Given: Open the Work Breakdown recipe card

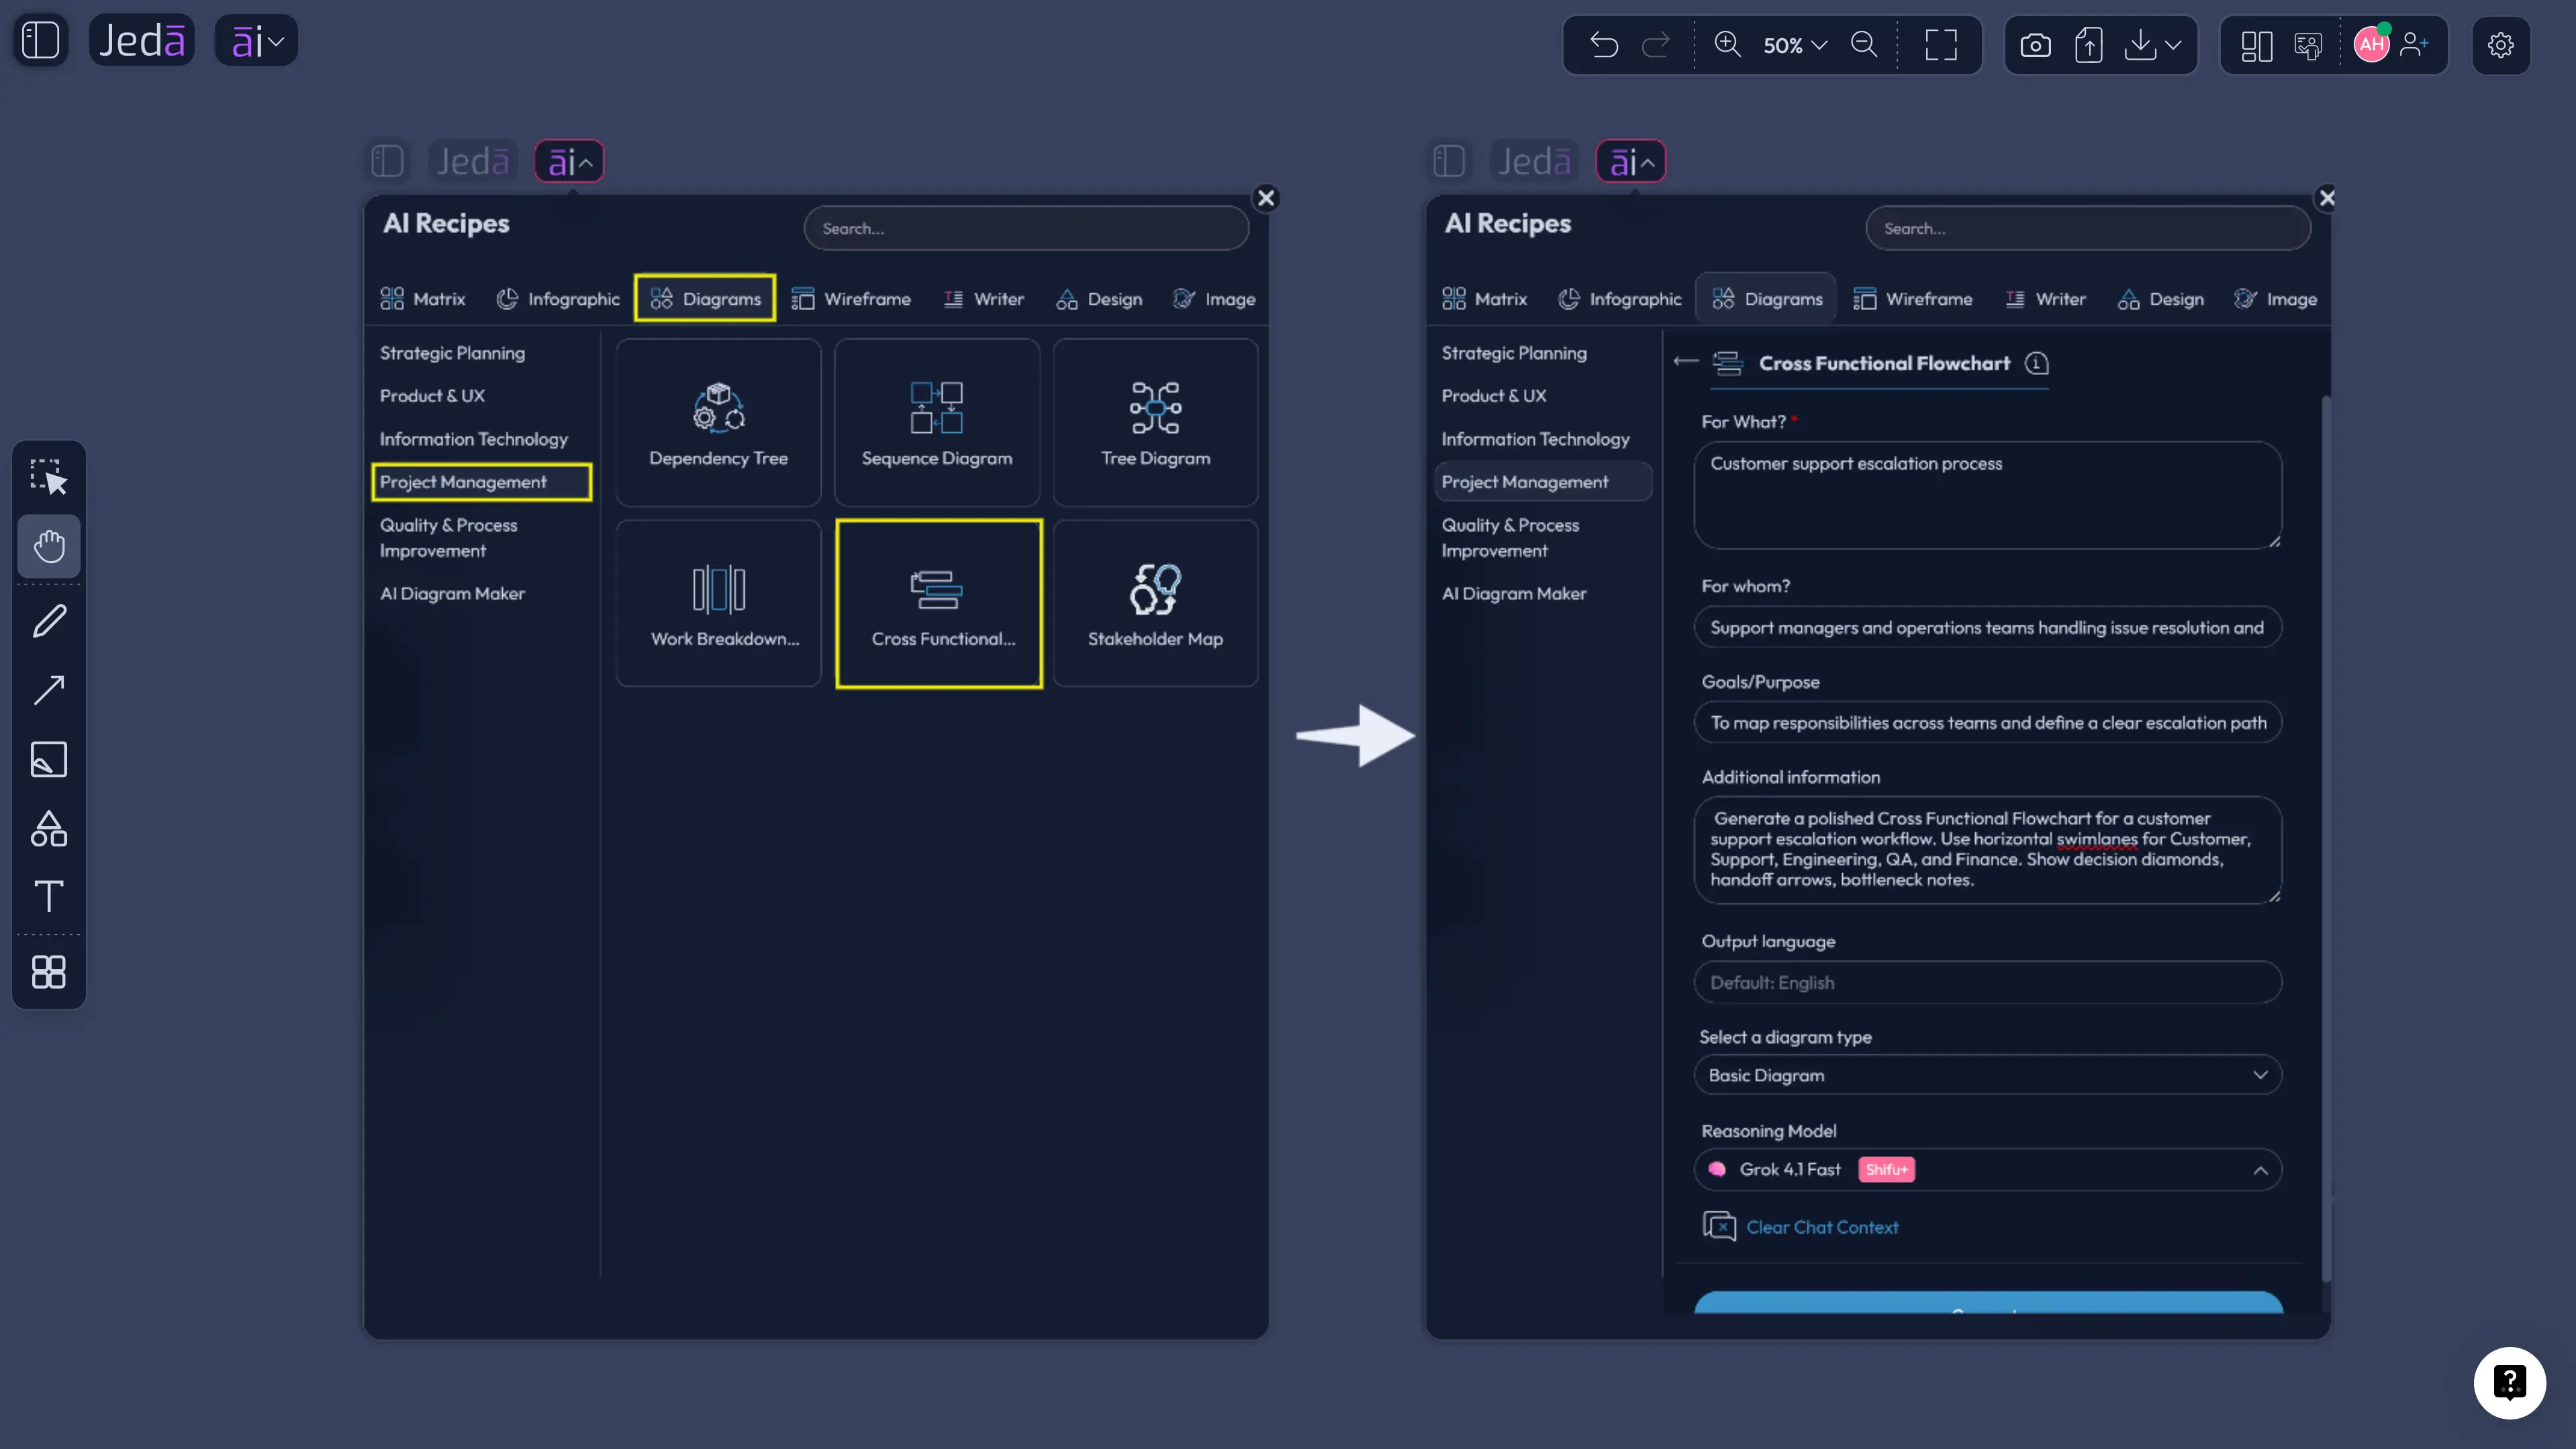Looking at the screenshot, I should pyautogui.click(x=718, y=604).
